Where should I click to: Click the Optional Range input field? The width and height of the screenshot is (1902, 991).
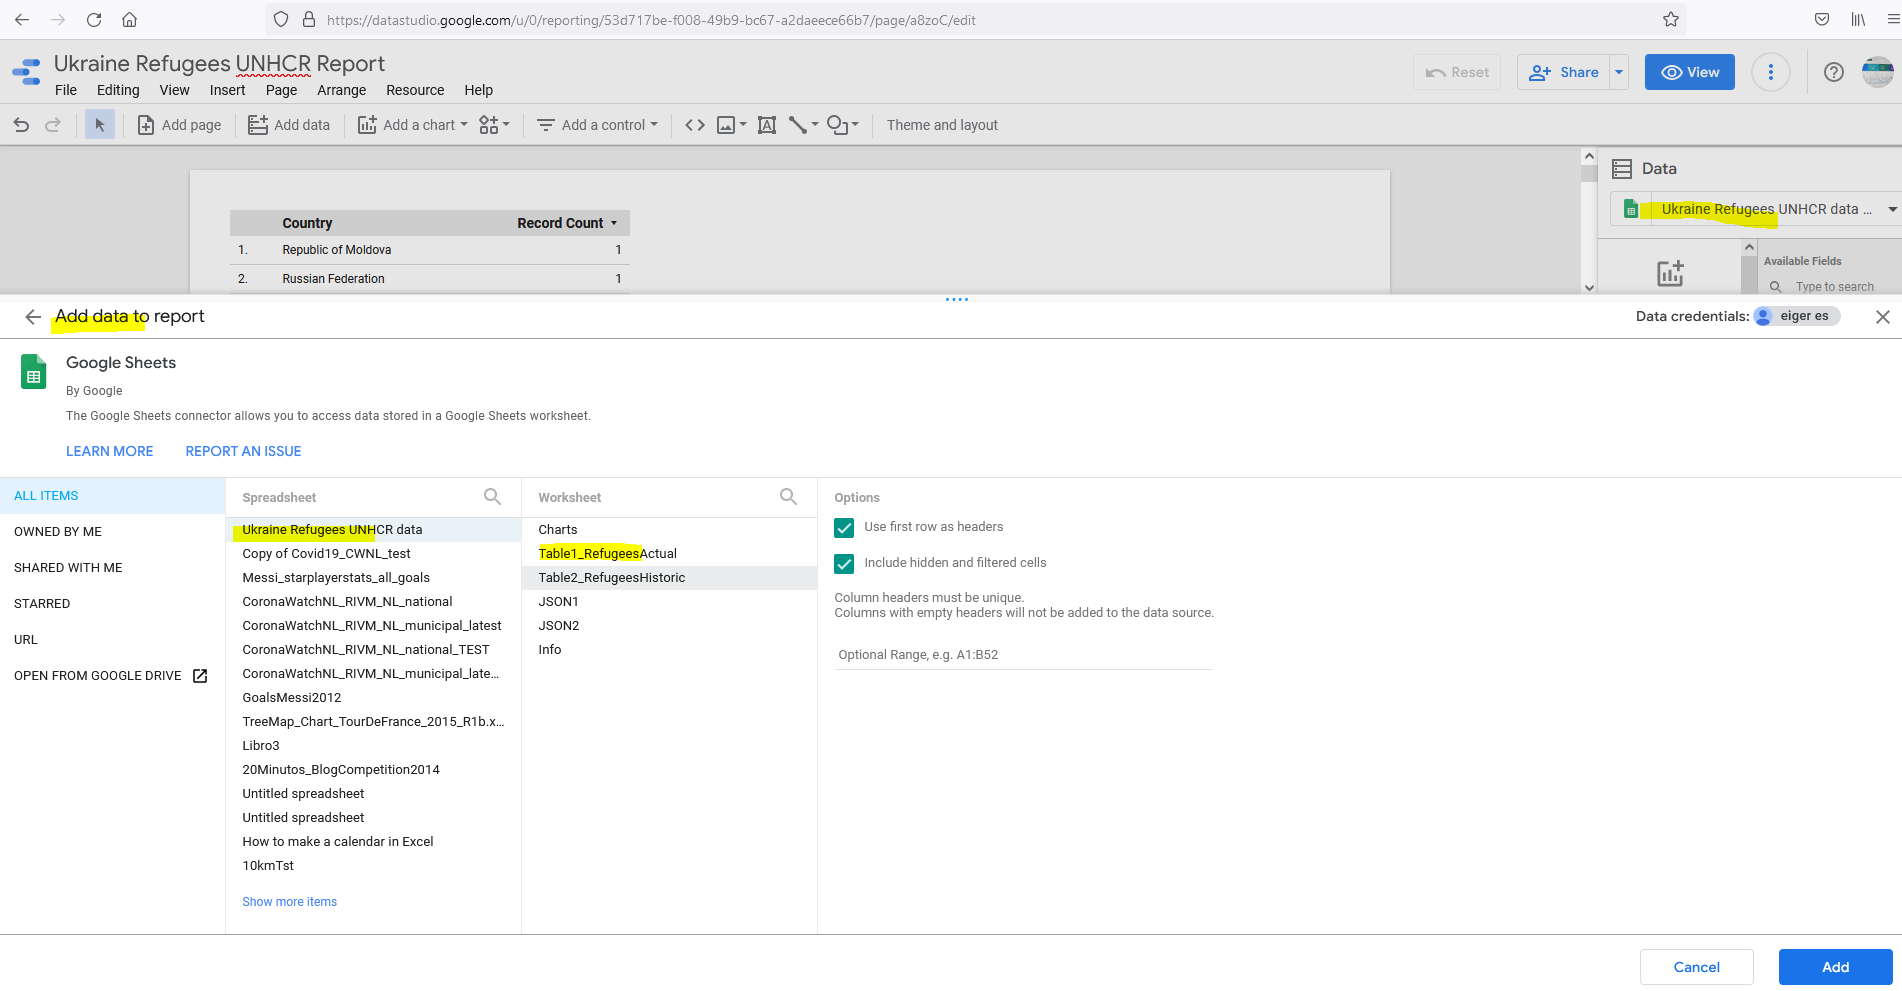coord(1023,655)
